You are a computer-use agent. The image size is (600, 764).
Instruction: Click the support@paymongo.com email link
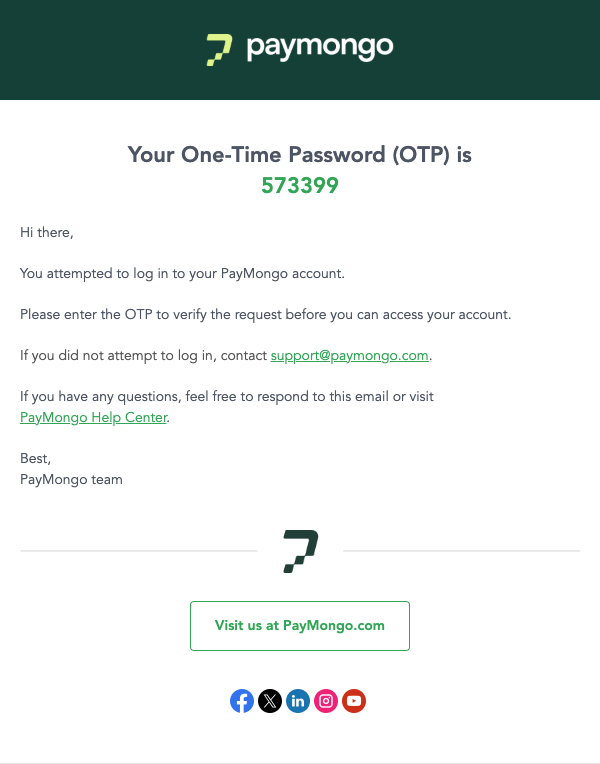pos(349,356)
